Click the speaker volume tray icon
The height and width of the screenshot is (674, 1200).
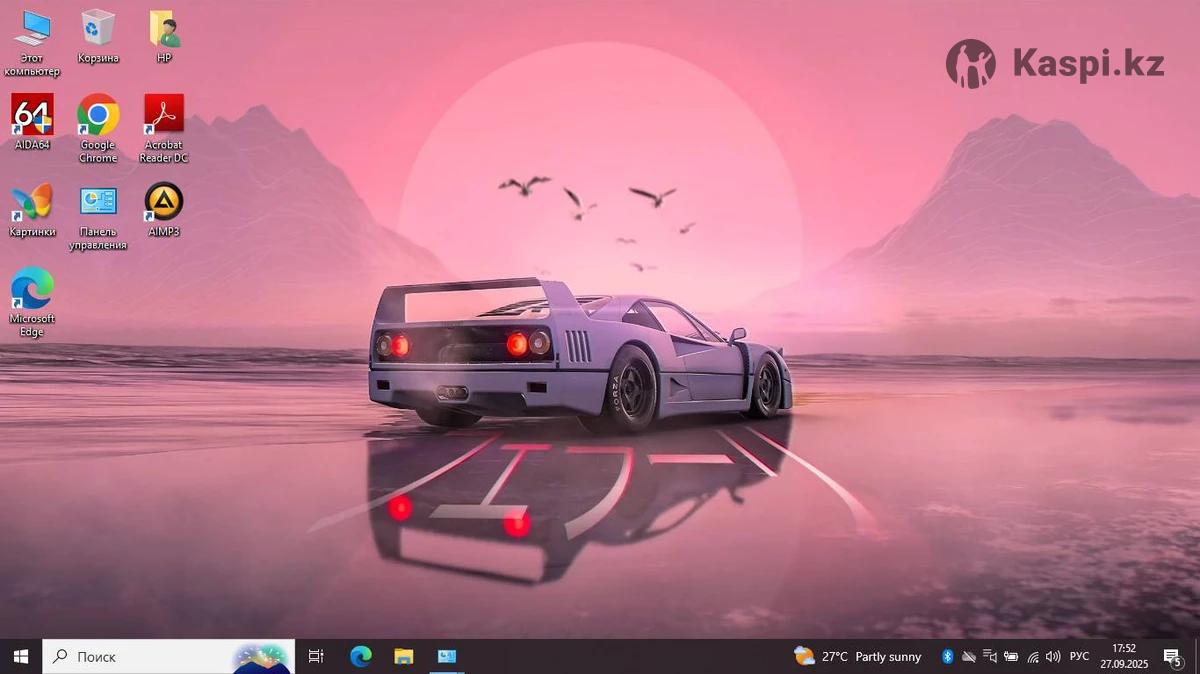pyautogui.click(x=1053, y=657)
